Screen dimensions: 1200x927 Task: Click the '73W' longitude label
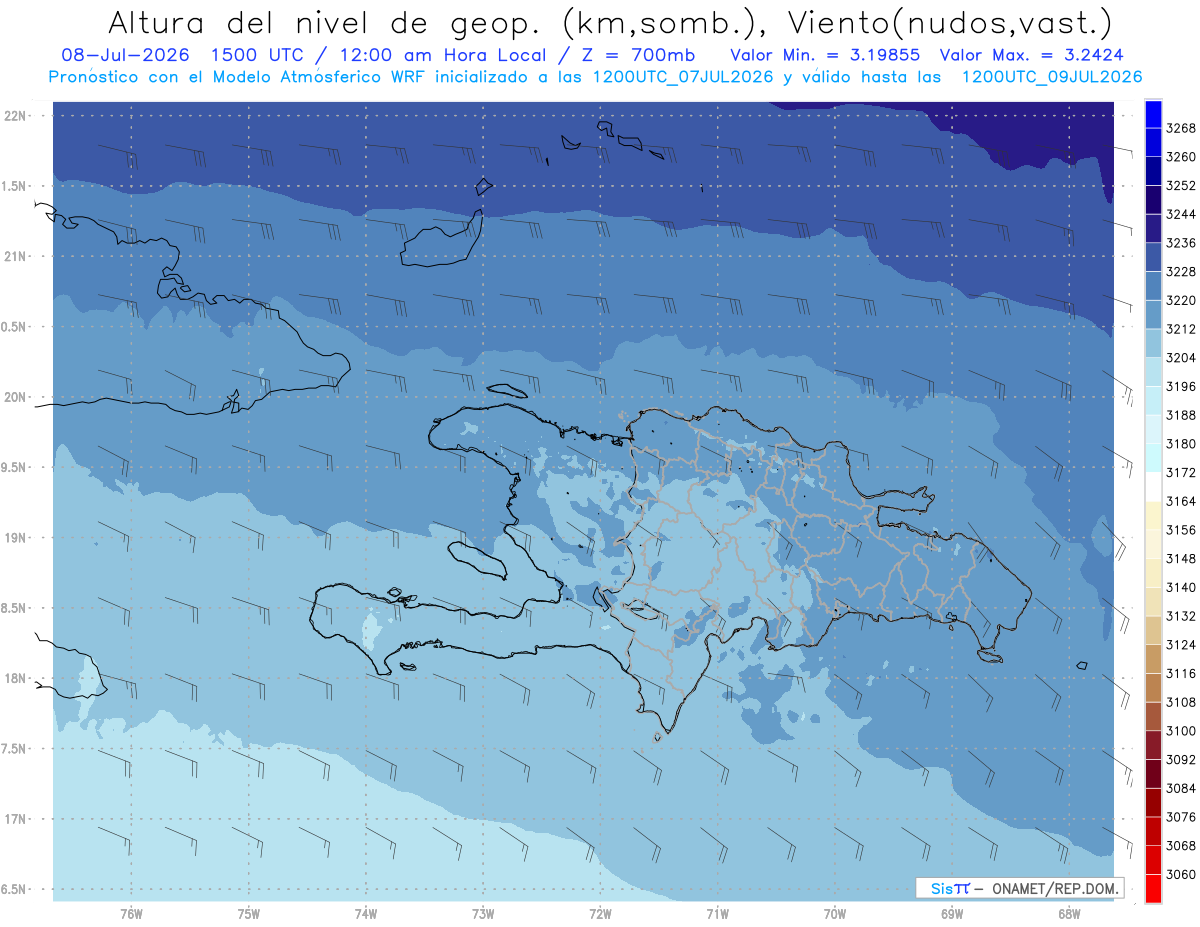pos(483,914)
